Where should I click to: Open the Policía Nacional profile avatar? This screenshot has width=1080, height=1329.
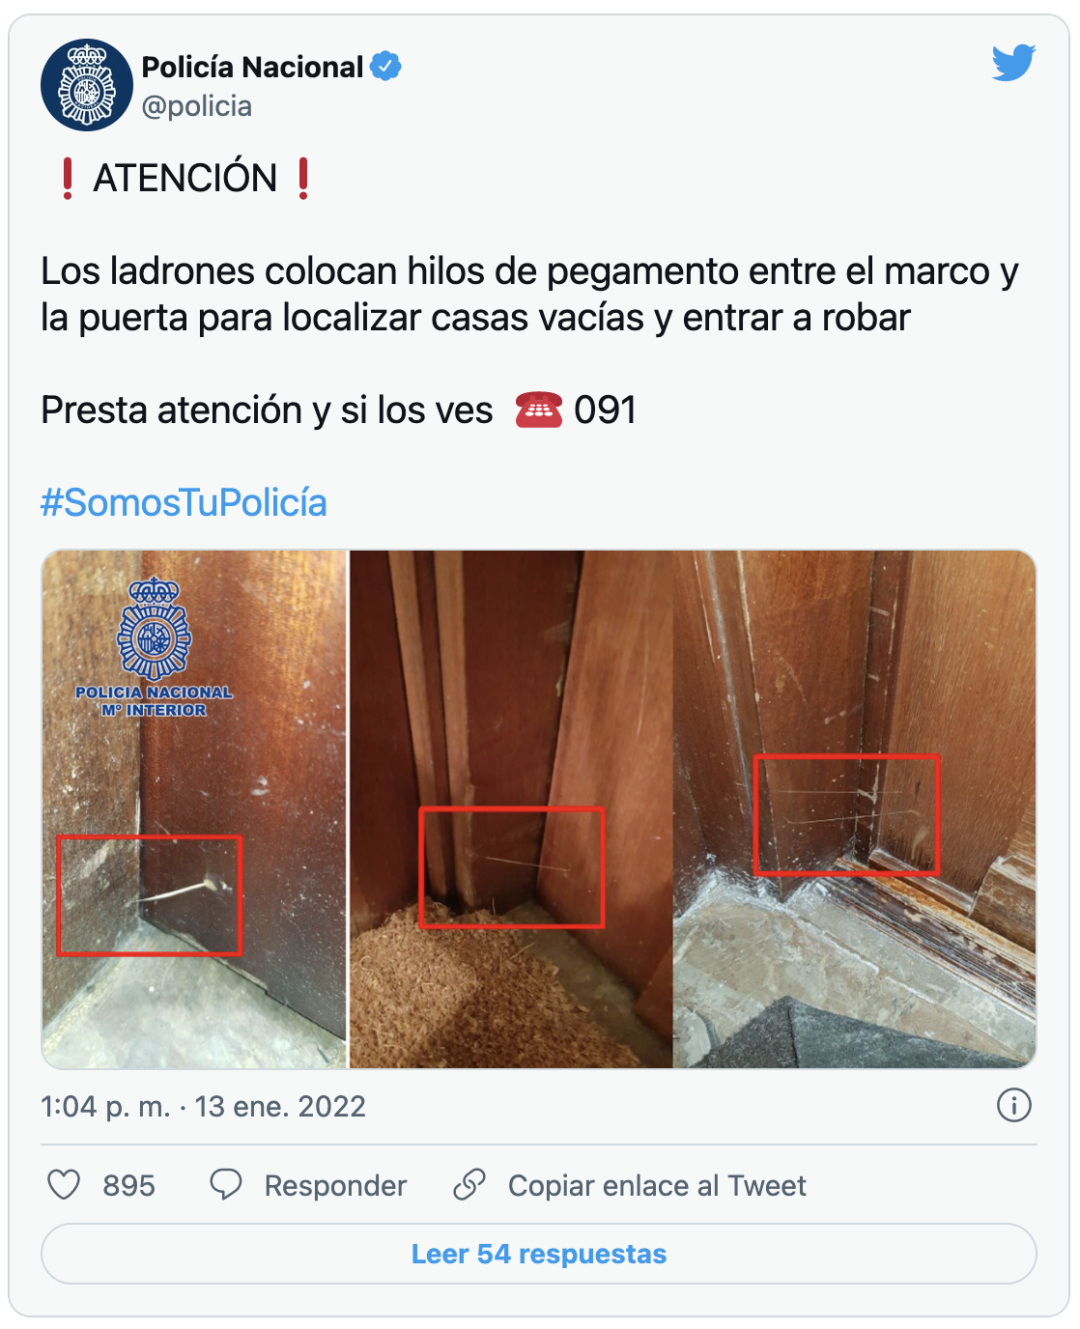(87, 85)
